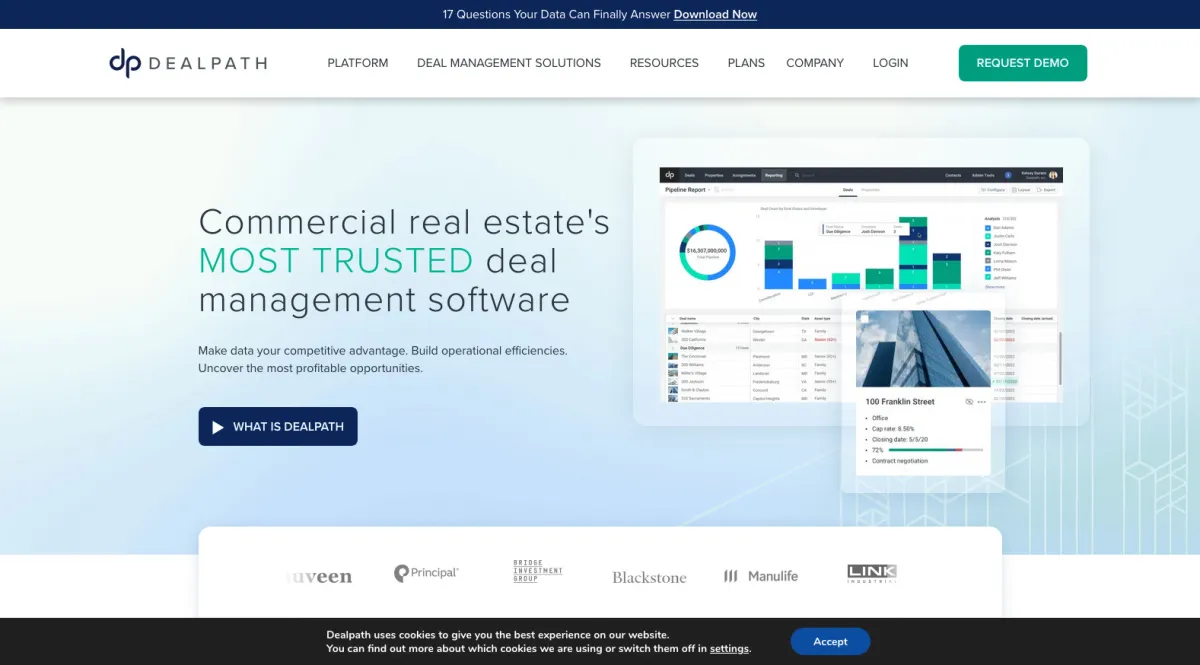
Task: Open Contacts in dashboard preview
Action: point(953,175)
